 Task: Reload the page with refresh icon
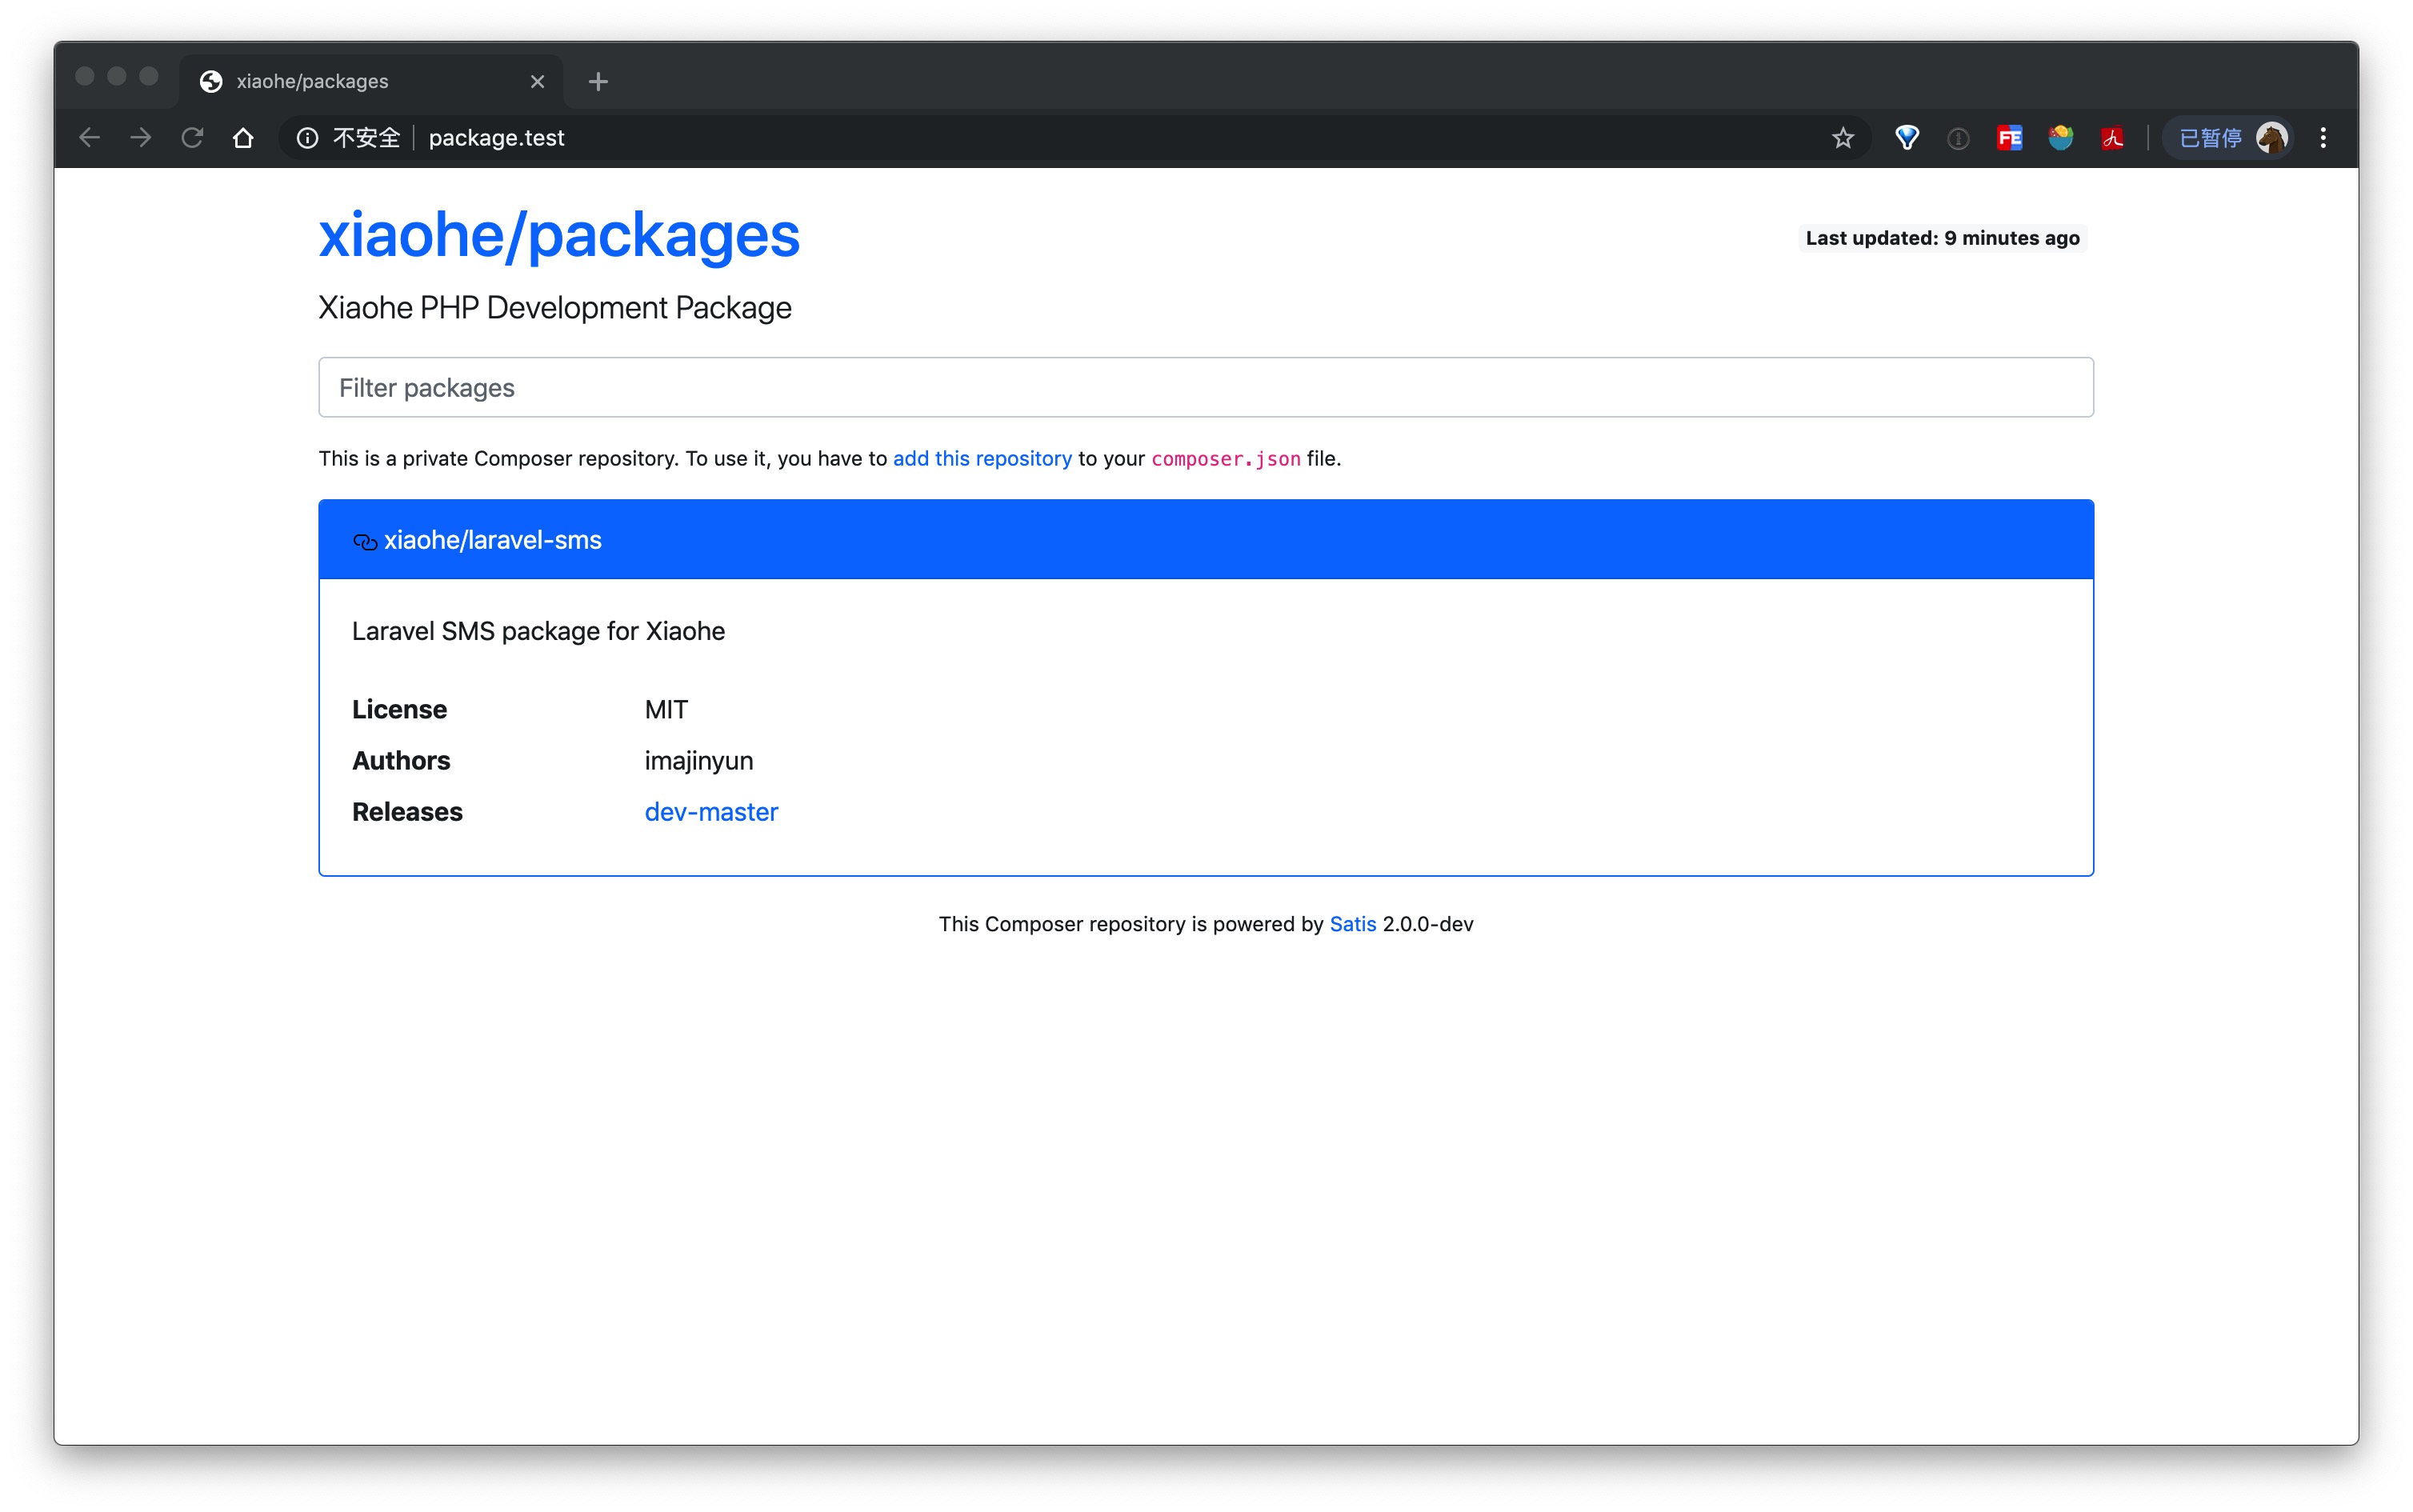(192, 138)
